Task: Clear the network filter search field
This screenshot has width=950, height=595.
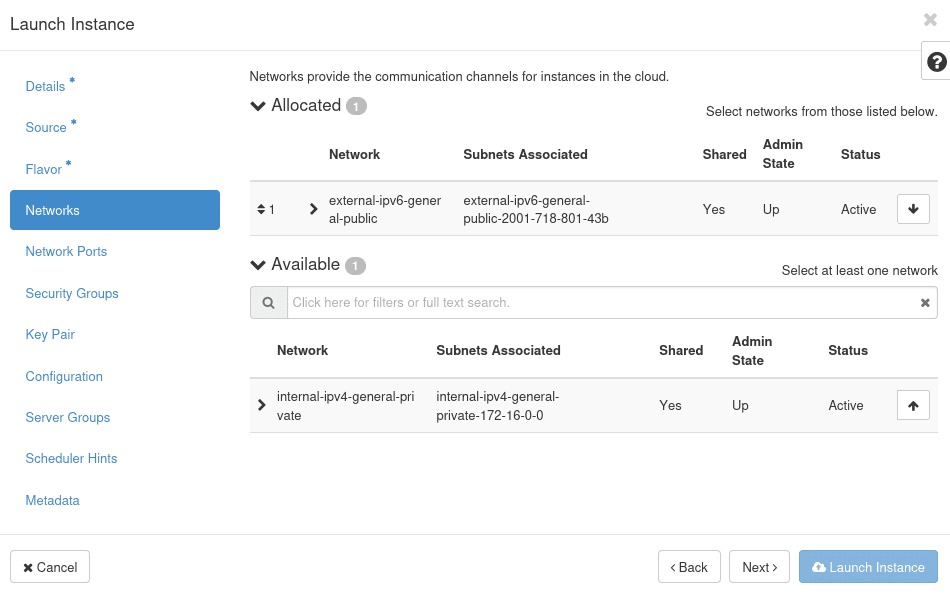Action: point(925,303)
